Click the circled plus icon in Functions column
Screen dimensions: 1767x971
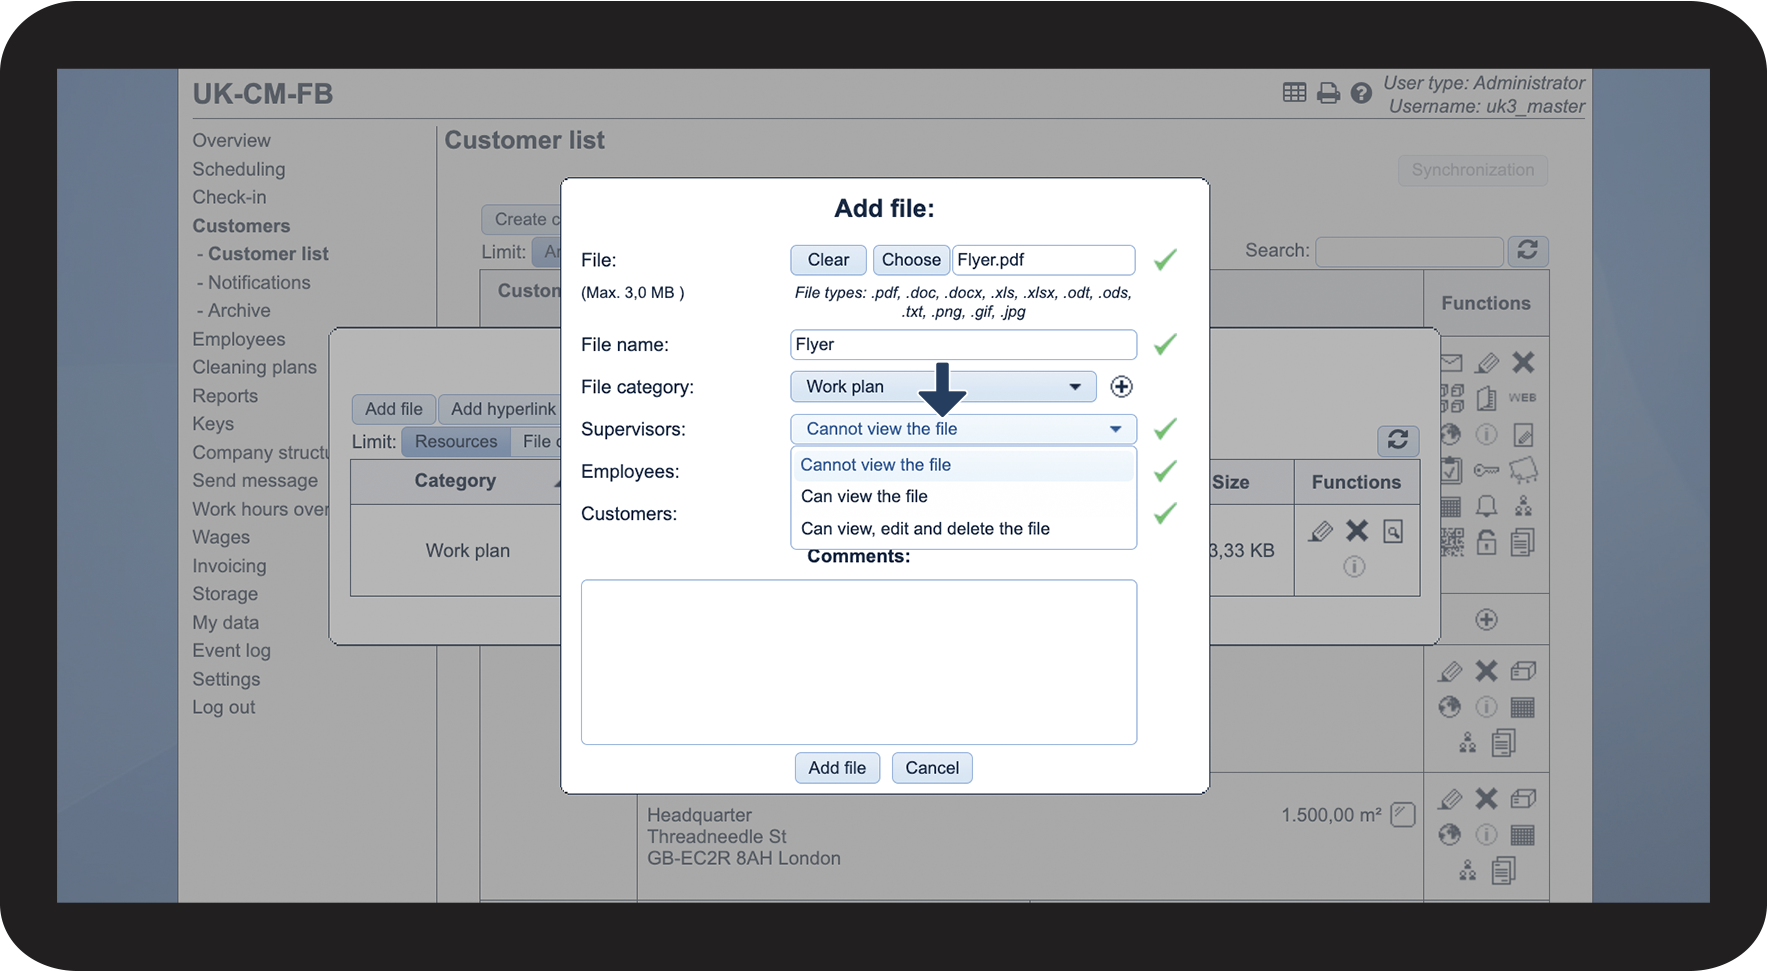(1487, 620)
